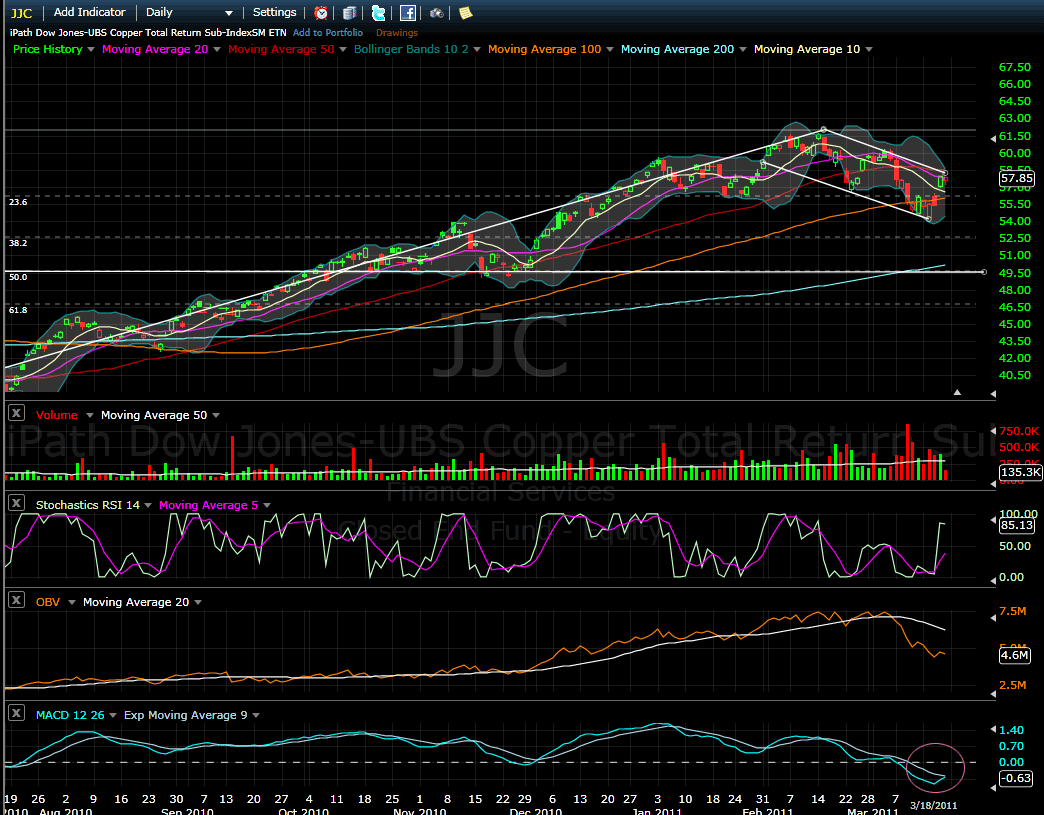Open the Add Indicator menu
The width and height of the screenshot is (1044, 815).
point(90,13)
